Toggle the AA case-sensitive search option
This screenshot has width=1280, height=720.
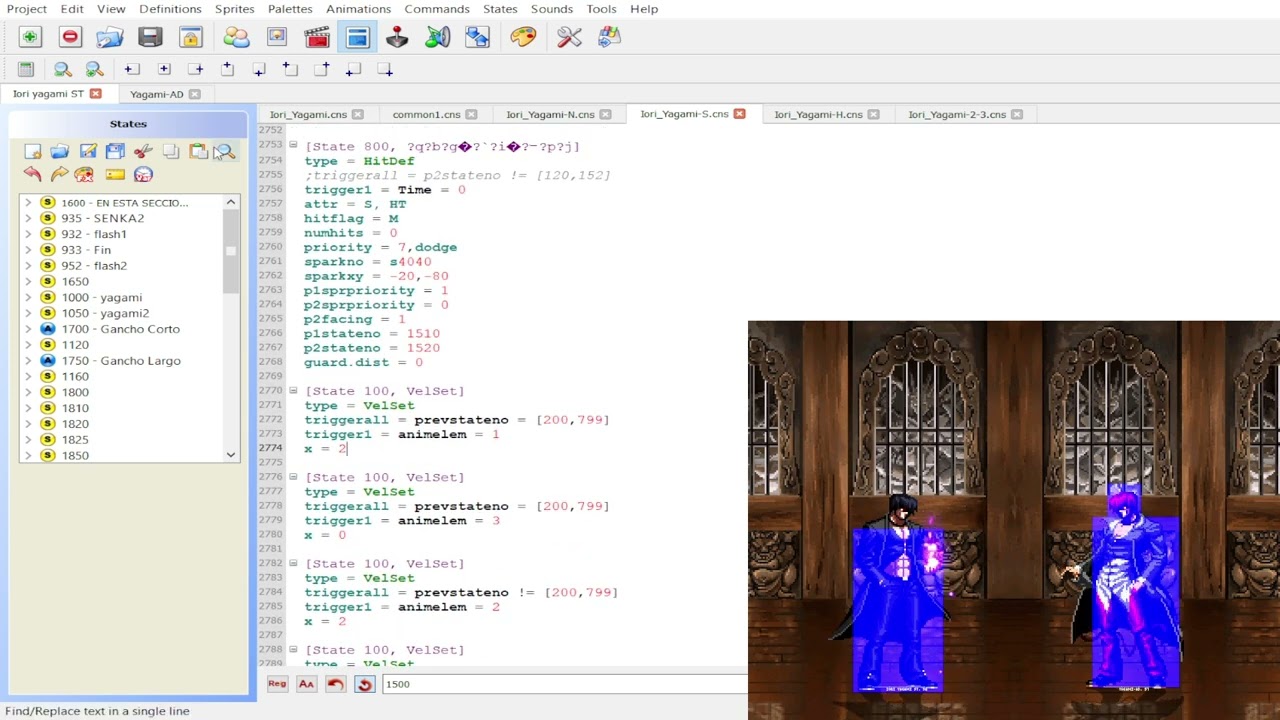pyautogui.click(x=306, y=684)
